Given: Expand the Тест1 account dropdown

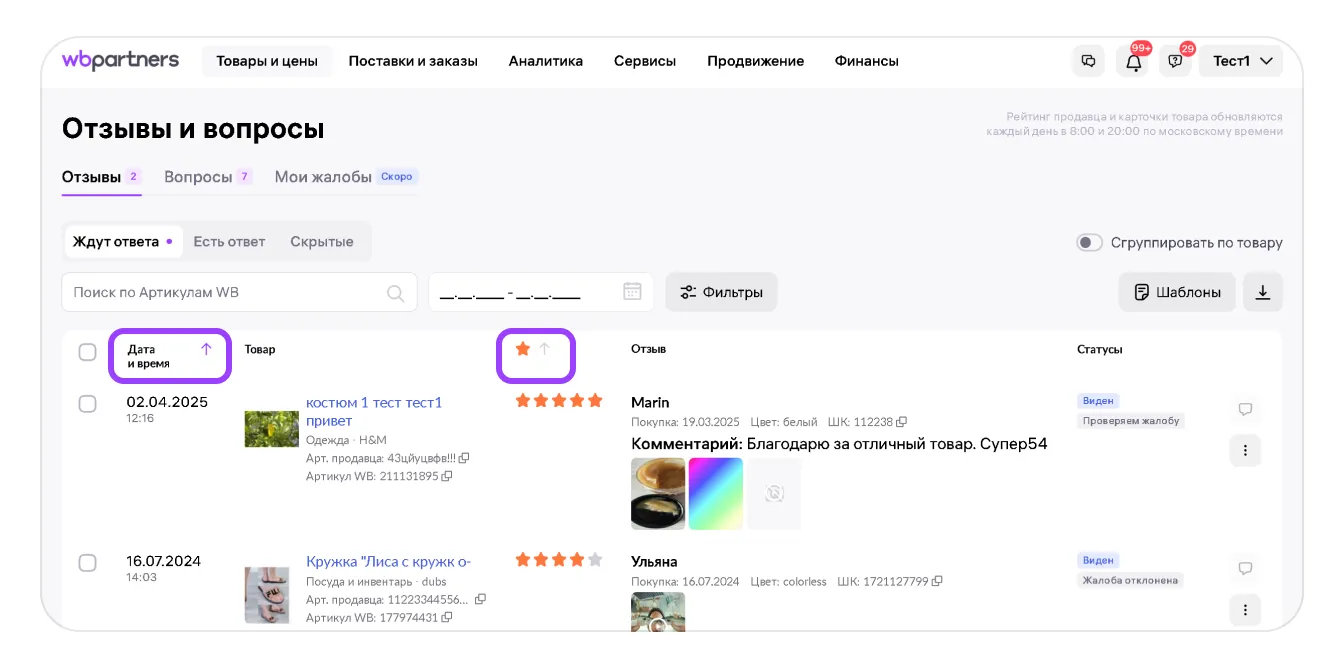Looking at the screenshot, I should [1241, 61].
